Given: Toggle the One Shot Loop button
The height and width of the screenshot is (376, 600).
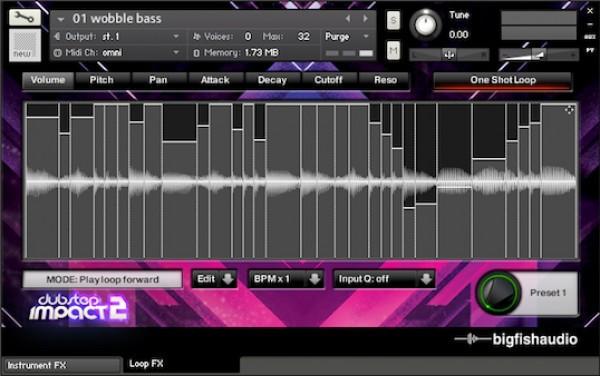Looking at the screenshot, I should (503, 81).
